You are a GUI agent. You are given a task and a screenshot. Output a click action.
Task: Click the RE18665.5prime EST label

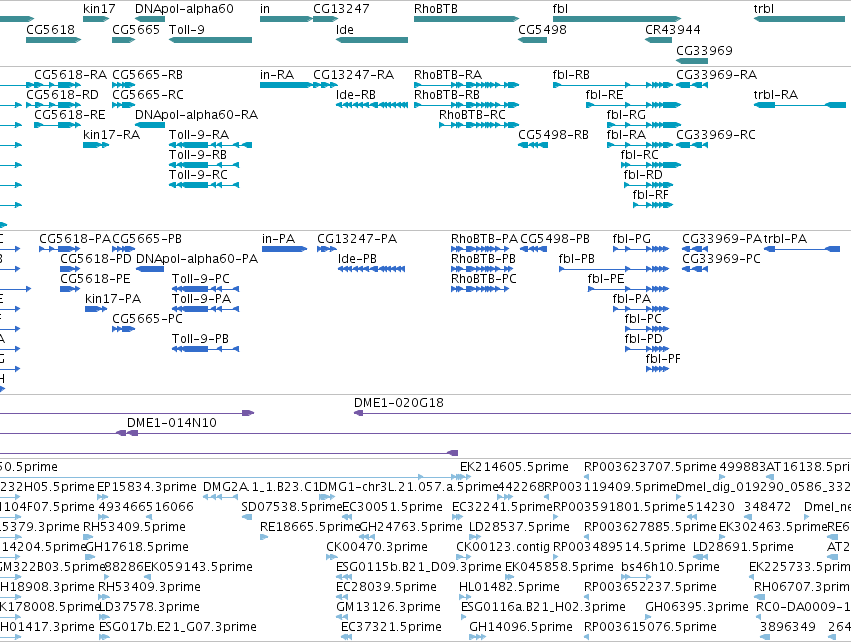(310, 526)
